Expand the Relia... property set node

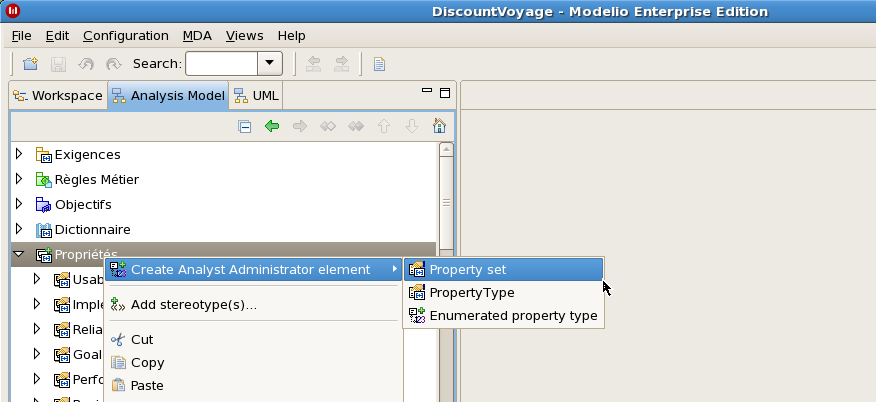37,329
